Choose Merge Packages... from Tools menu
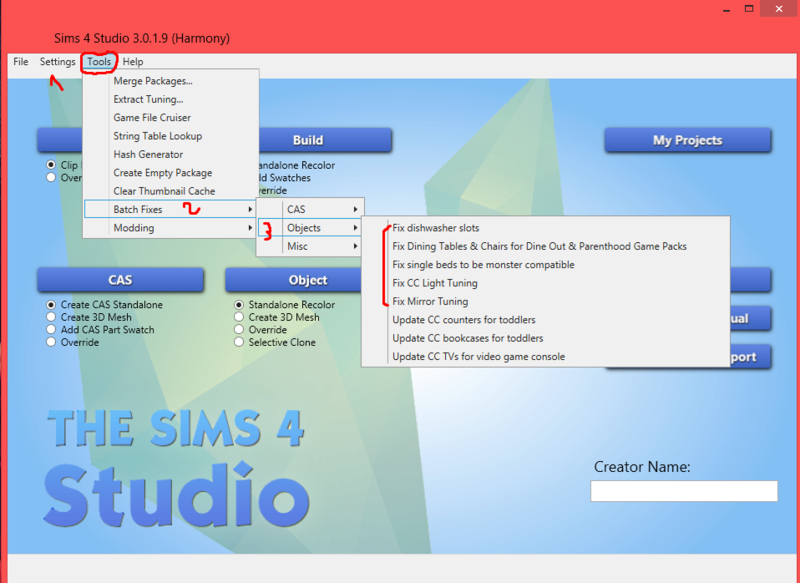Image resolution: width=800 pixels, height=583 pixels. pos(171,81)
